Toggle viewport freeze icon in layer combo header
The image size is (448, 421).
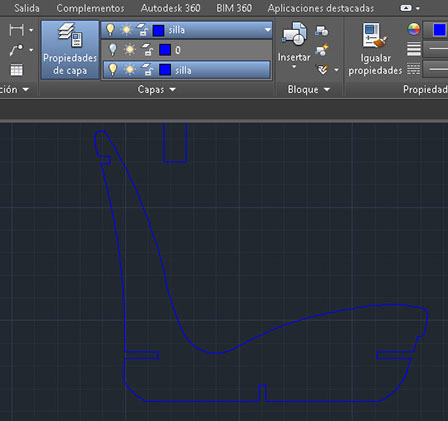coord(142,26)
